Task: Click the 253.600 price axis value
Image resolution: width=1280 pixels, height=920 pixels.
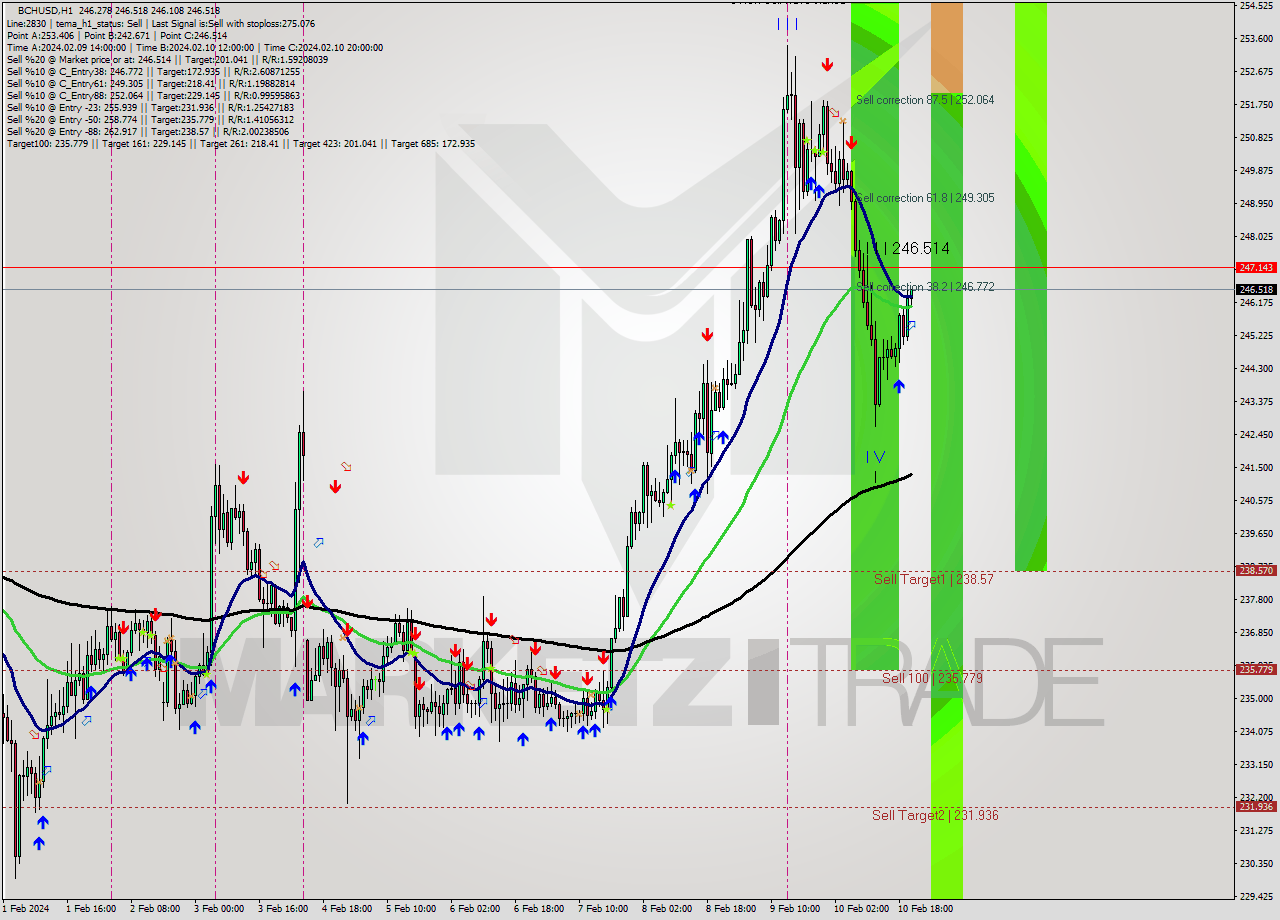Action: (x=1256, y=39)
